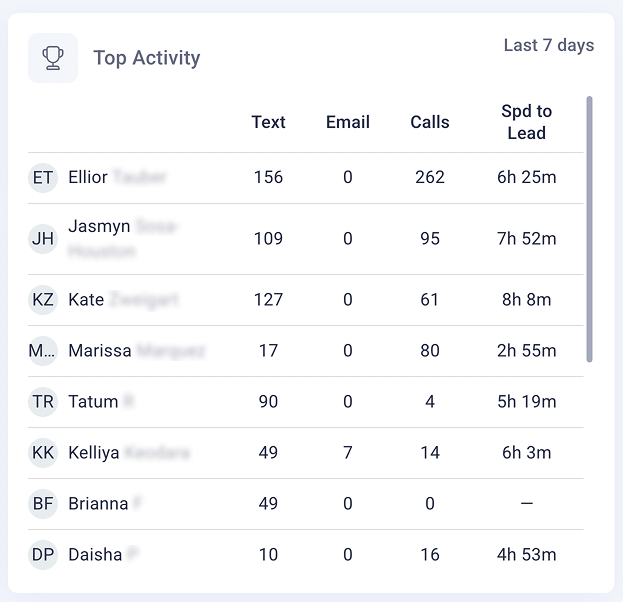The height and width of the screenshot is (602, 623).
Task: Open Ellior's name link
Action: (117, 177)
